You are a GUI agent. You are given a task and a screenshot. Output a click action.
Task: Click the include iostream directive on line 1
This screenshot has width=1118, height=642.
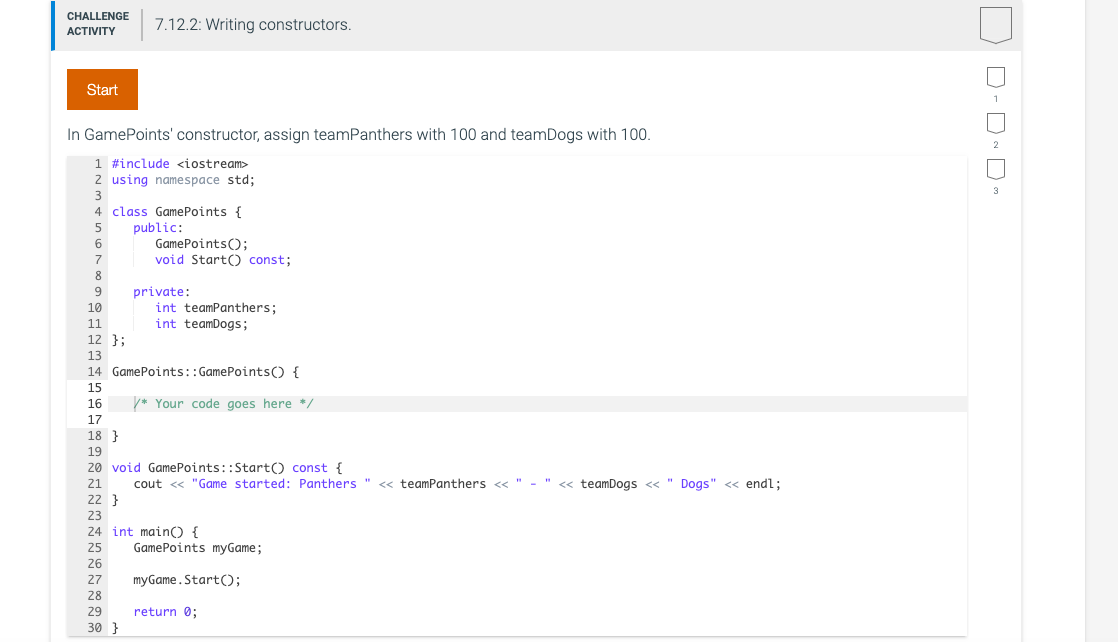click(x=180, y=163)
